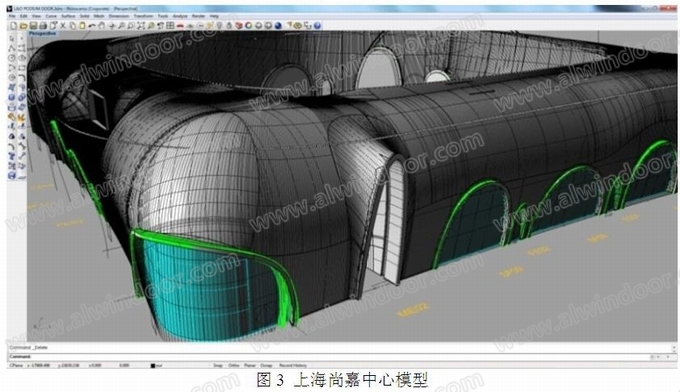Screen dimensions: 680x392
Task: Click the Undo arrow icon
Action: point(92,26)
